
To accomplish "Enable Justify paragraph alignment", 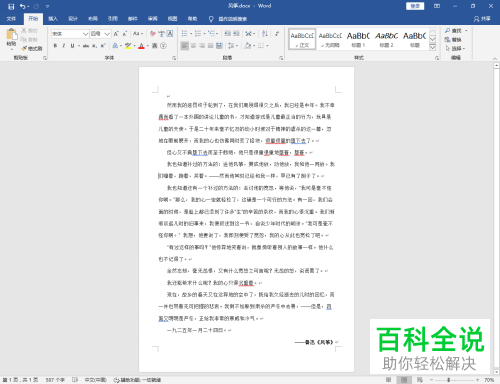I will tap(211, 46).
